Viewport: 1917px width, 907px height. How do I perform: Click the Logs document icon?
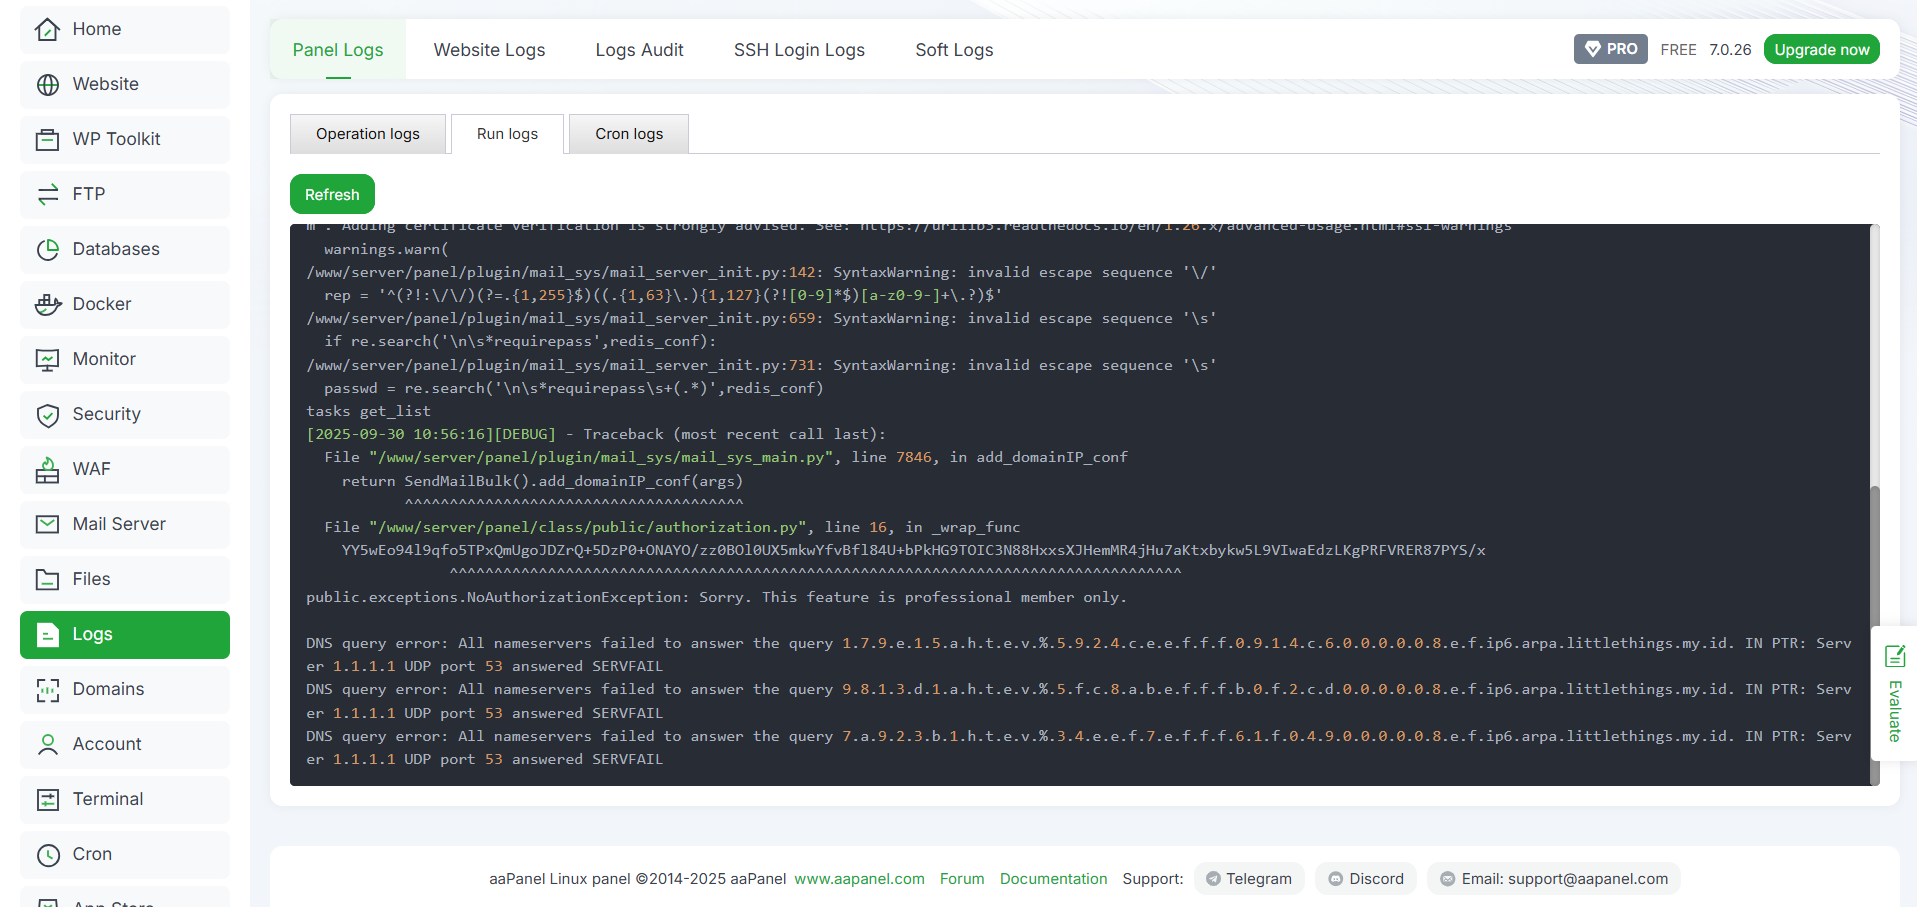(x=47, y=634)
